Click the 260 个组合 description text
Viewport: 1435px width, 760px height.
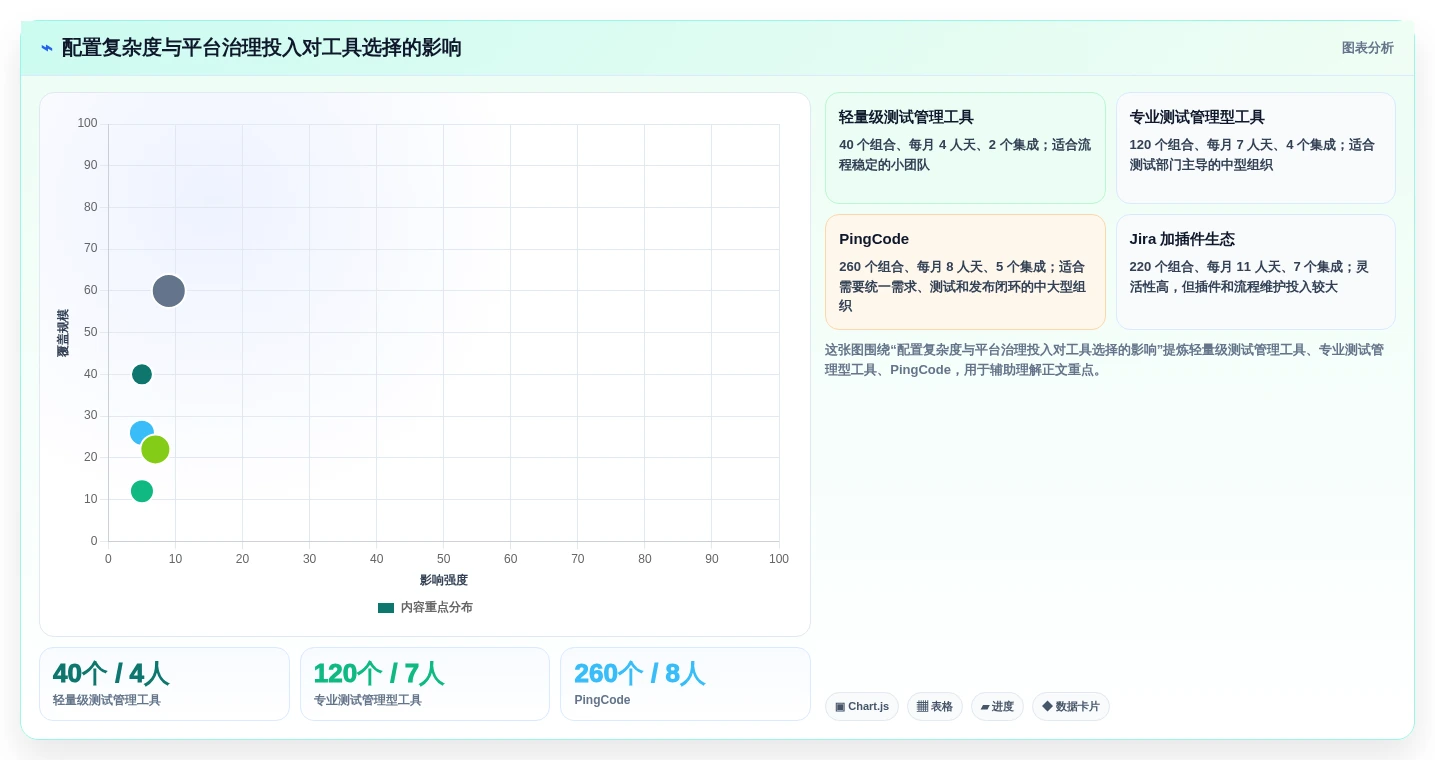click(962, 286)
